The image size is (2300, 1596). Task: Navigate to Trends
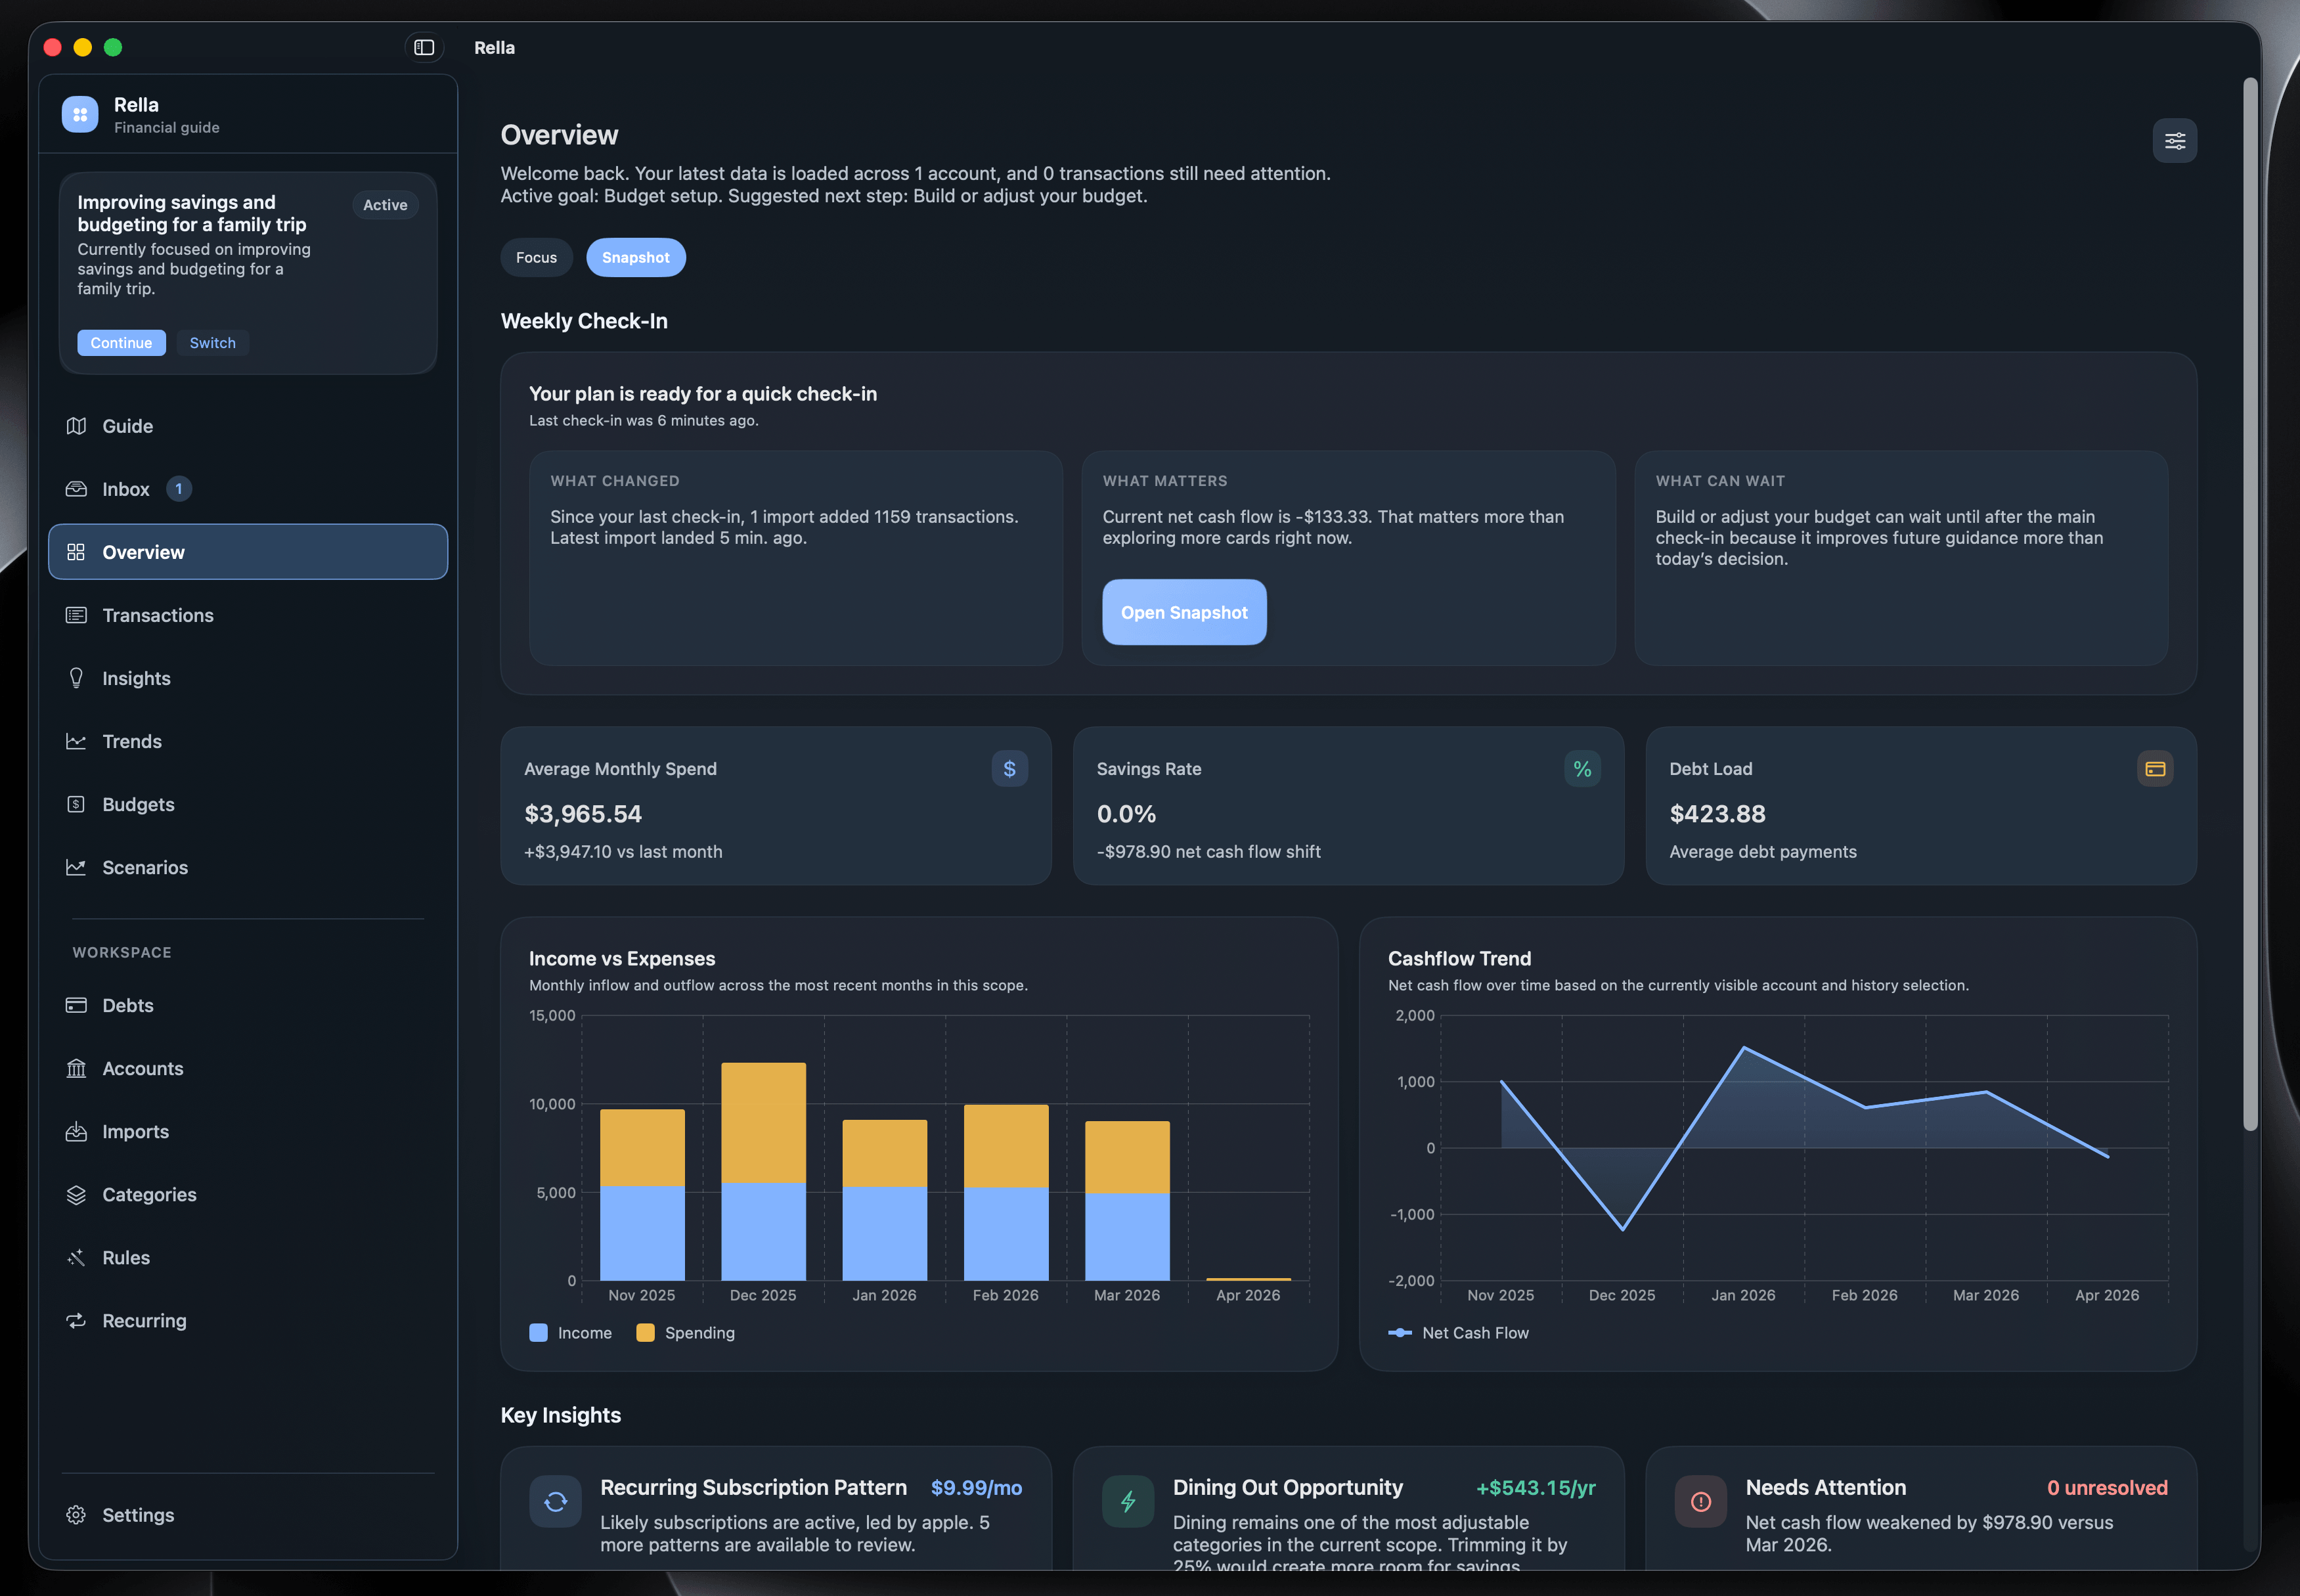coord(248,741)
